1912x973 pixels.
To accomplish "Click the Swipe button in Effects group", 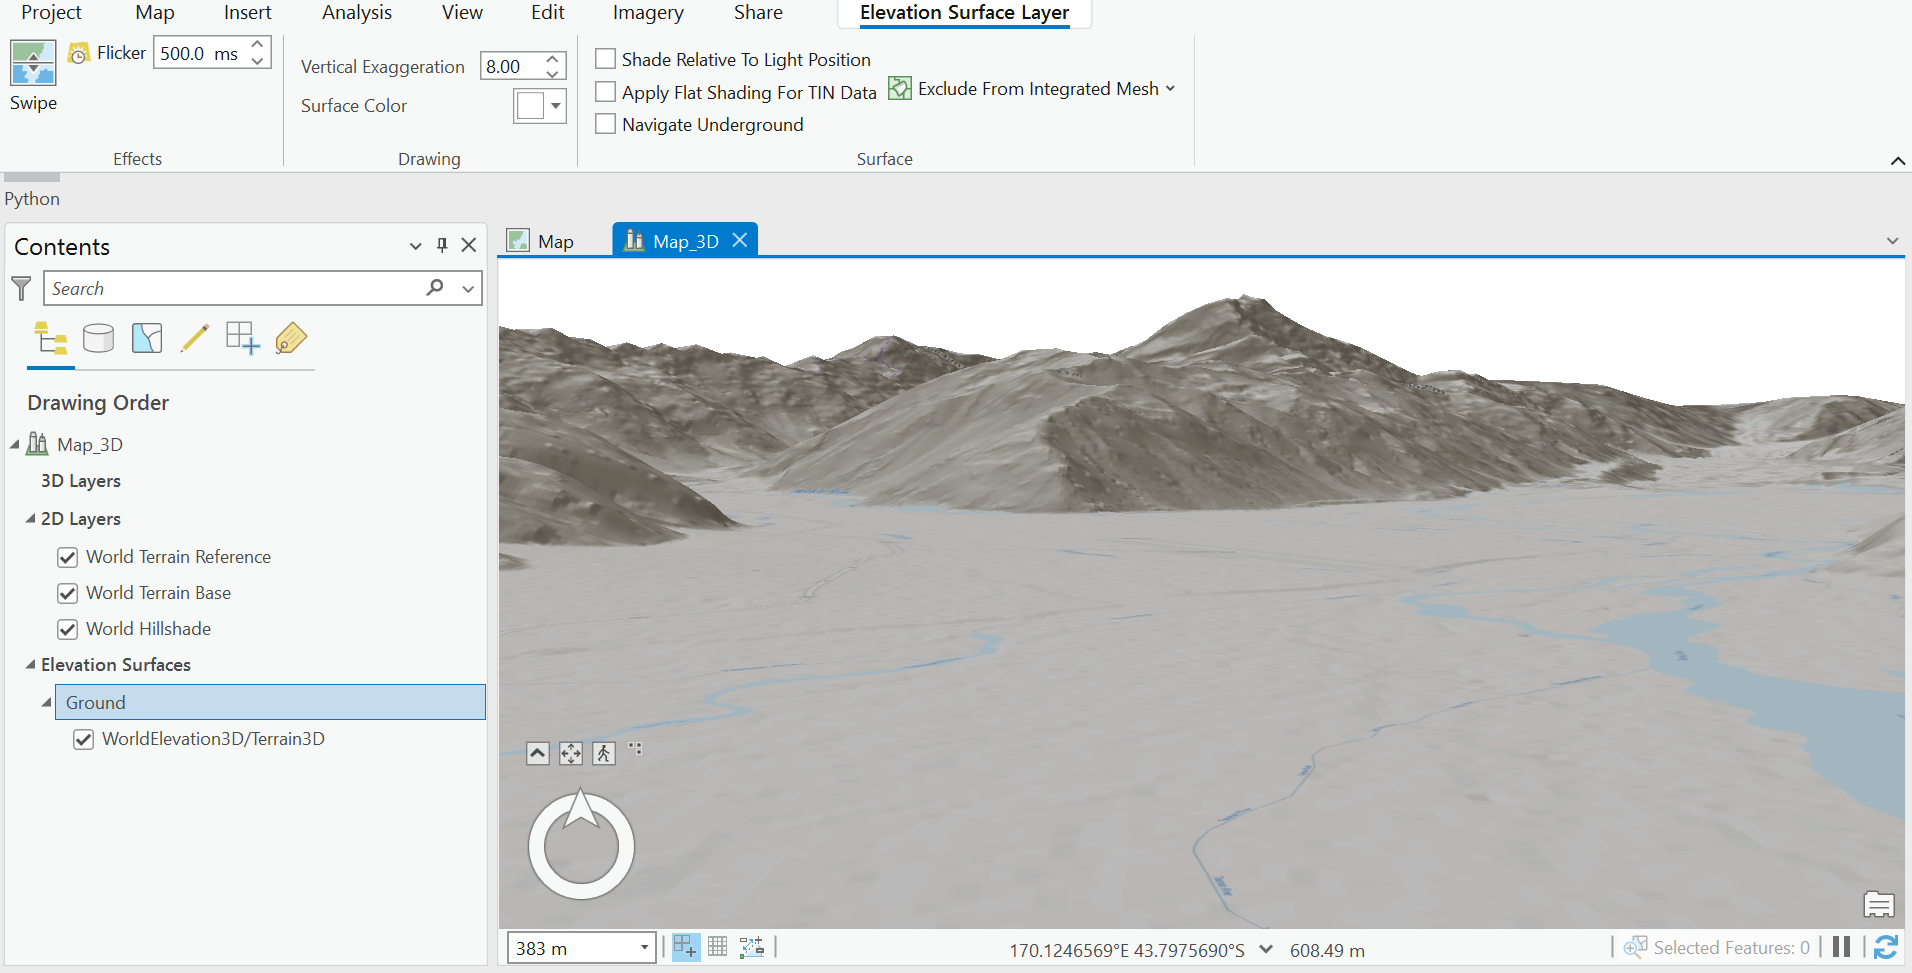I will coord(32,70).
